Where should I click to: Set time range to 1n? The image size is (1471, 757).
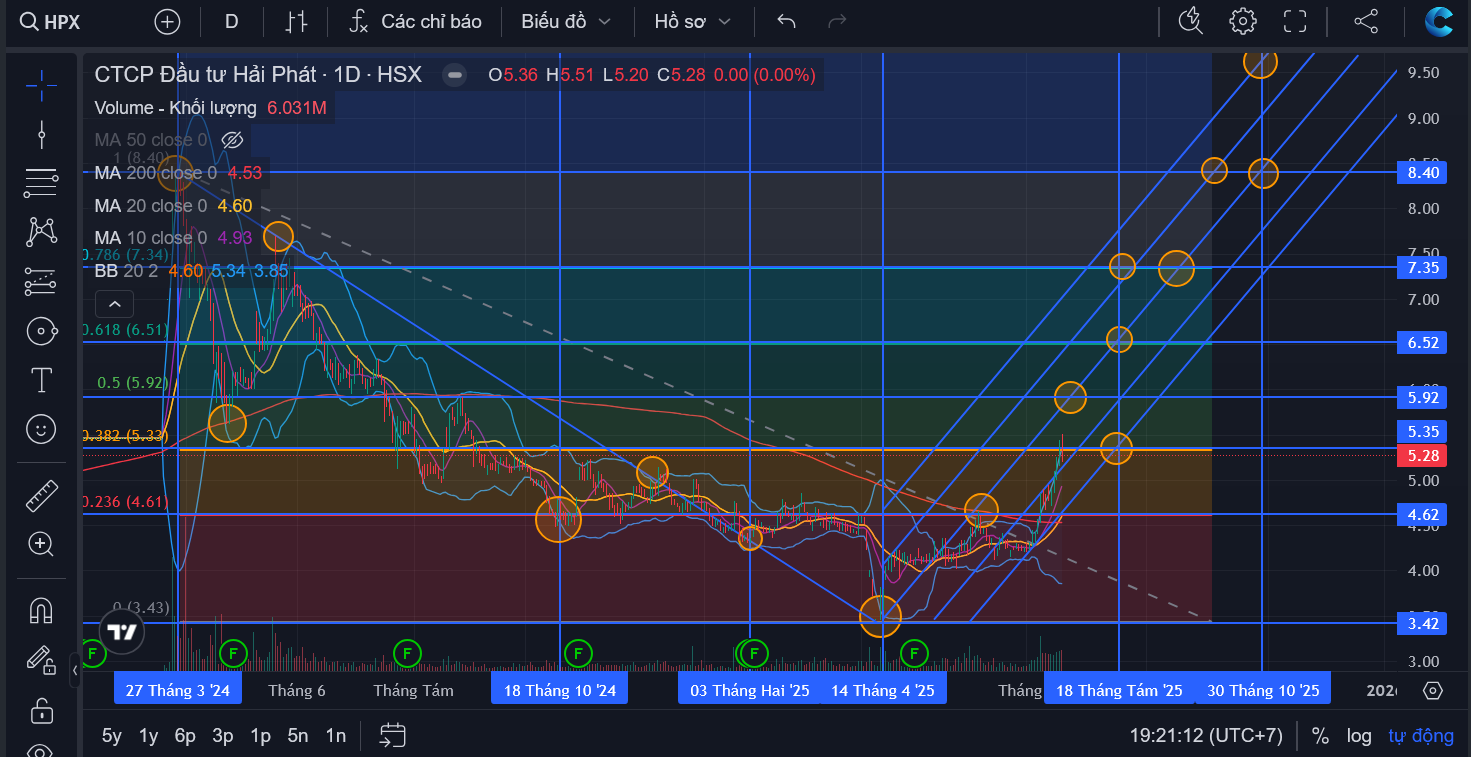pos(336,736)
